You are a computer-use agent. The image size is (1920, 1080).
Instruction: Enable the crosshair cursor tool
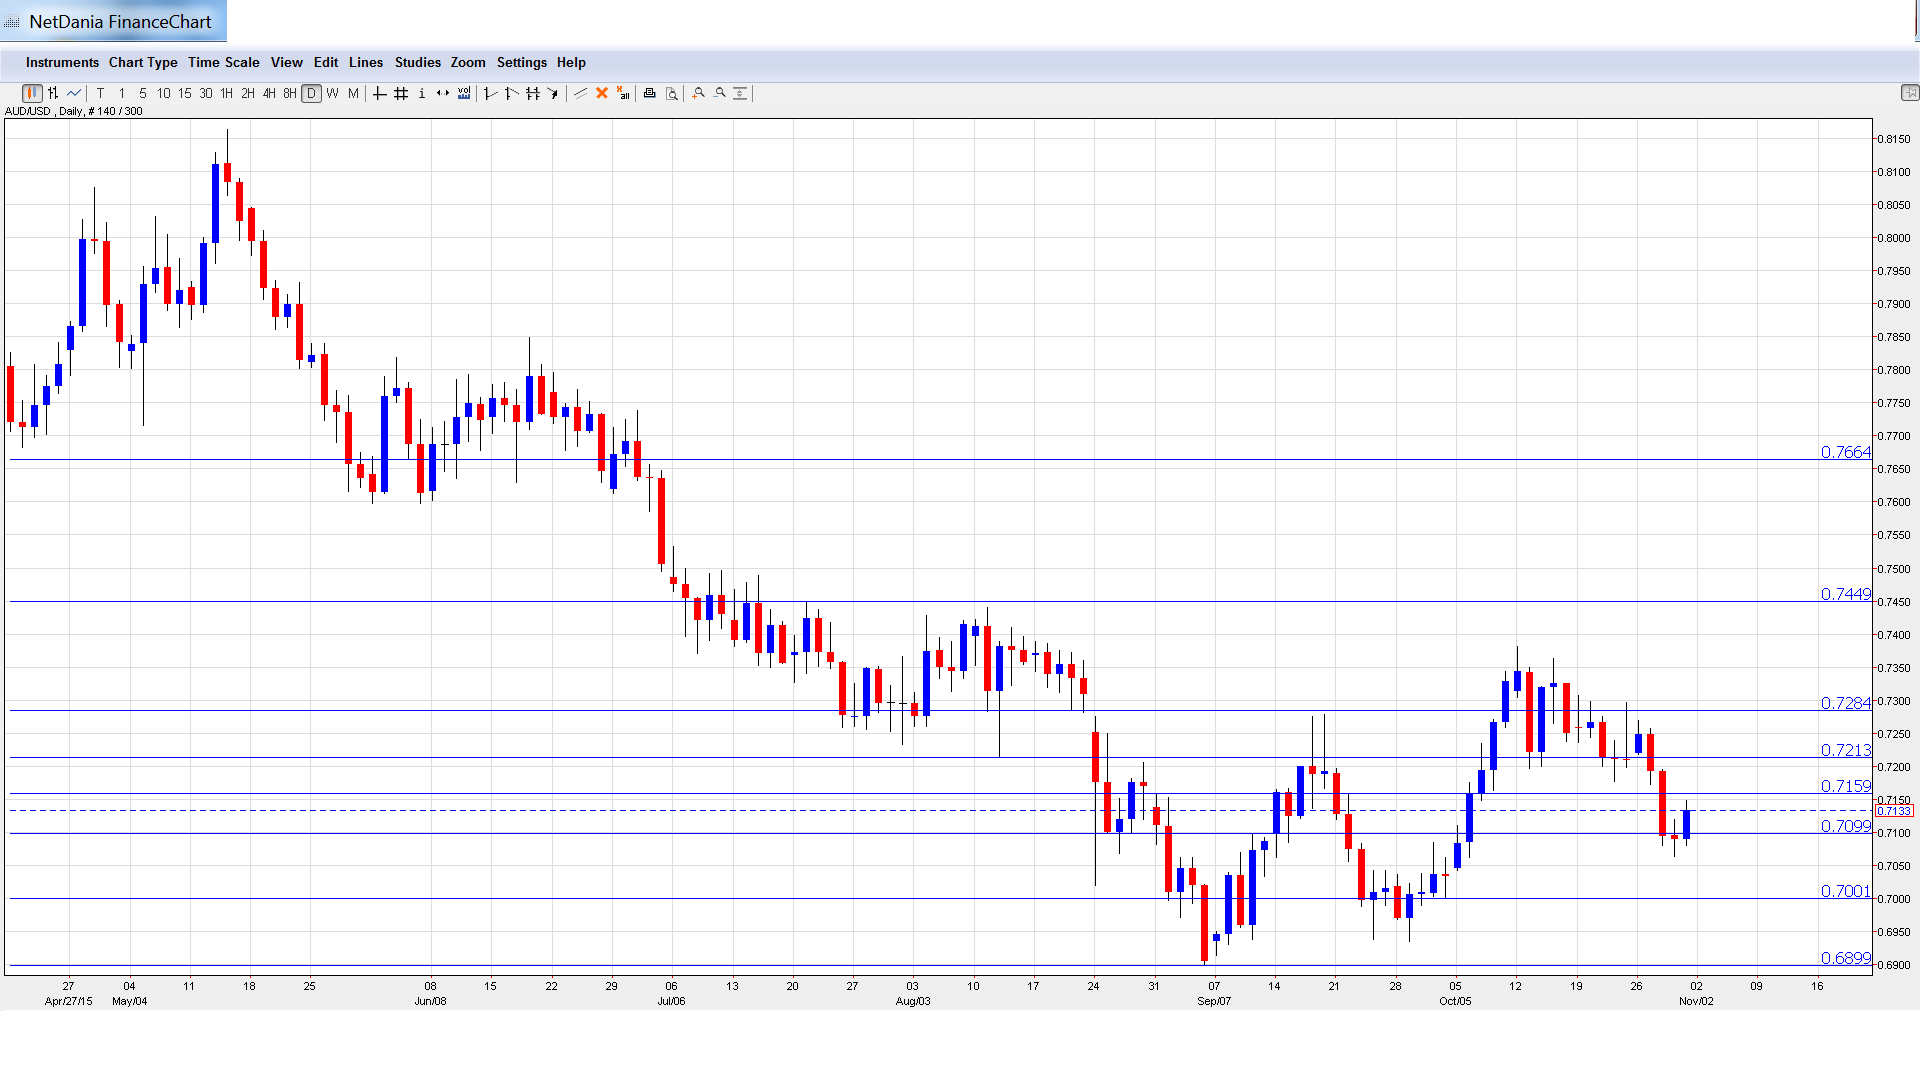pyautogui.click(x=379, y=93)
